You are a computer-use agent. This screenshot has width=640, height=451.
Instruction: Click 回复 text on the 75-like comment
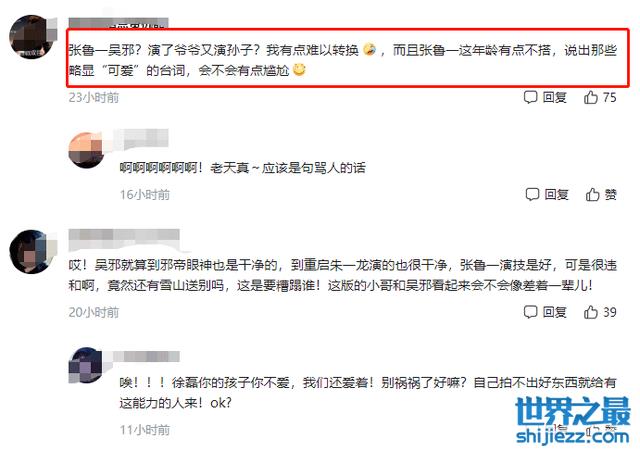[554, 97]
